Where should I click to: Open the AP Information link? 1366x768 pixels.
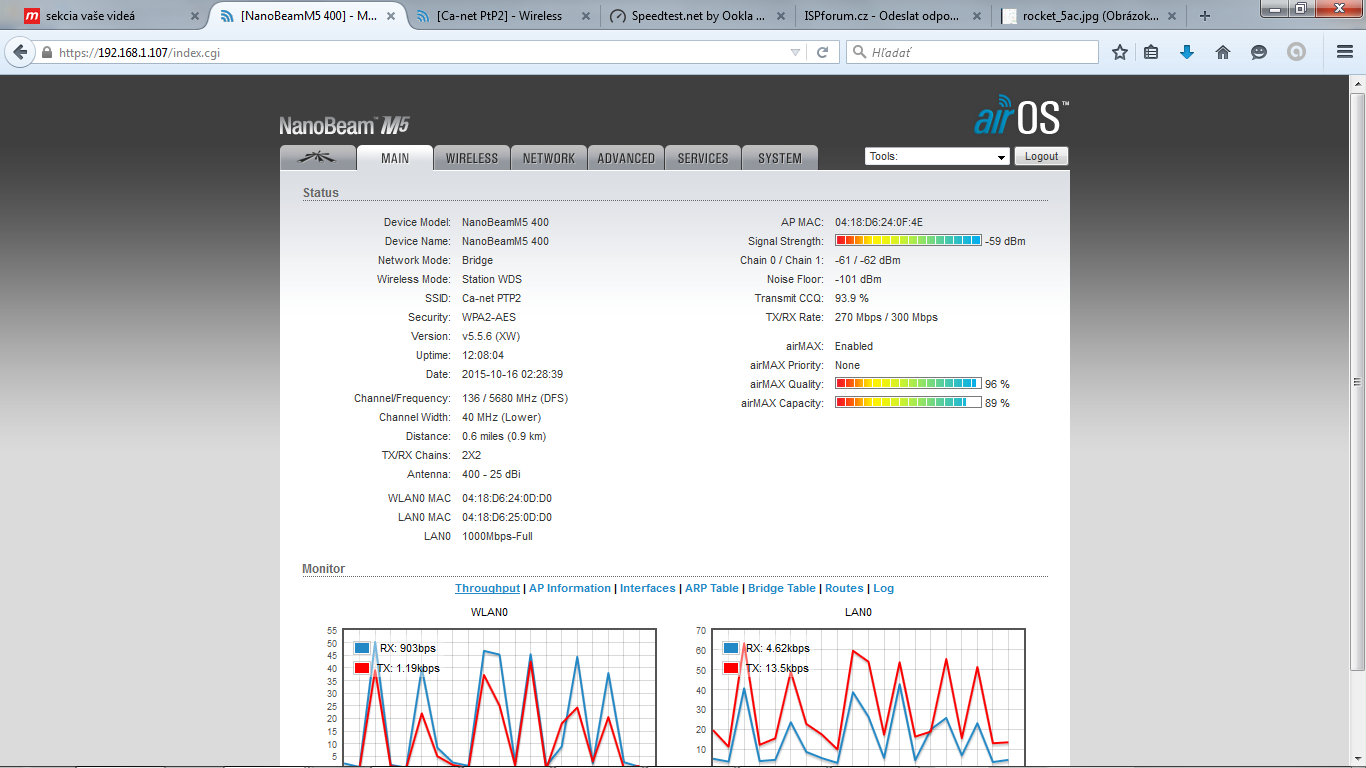(570, 588)
